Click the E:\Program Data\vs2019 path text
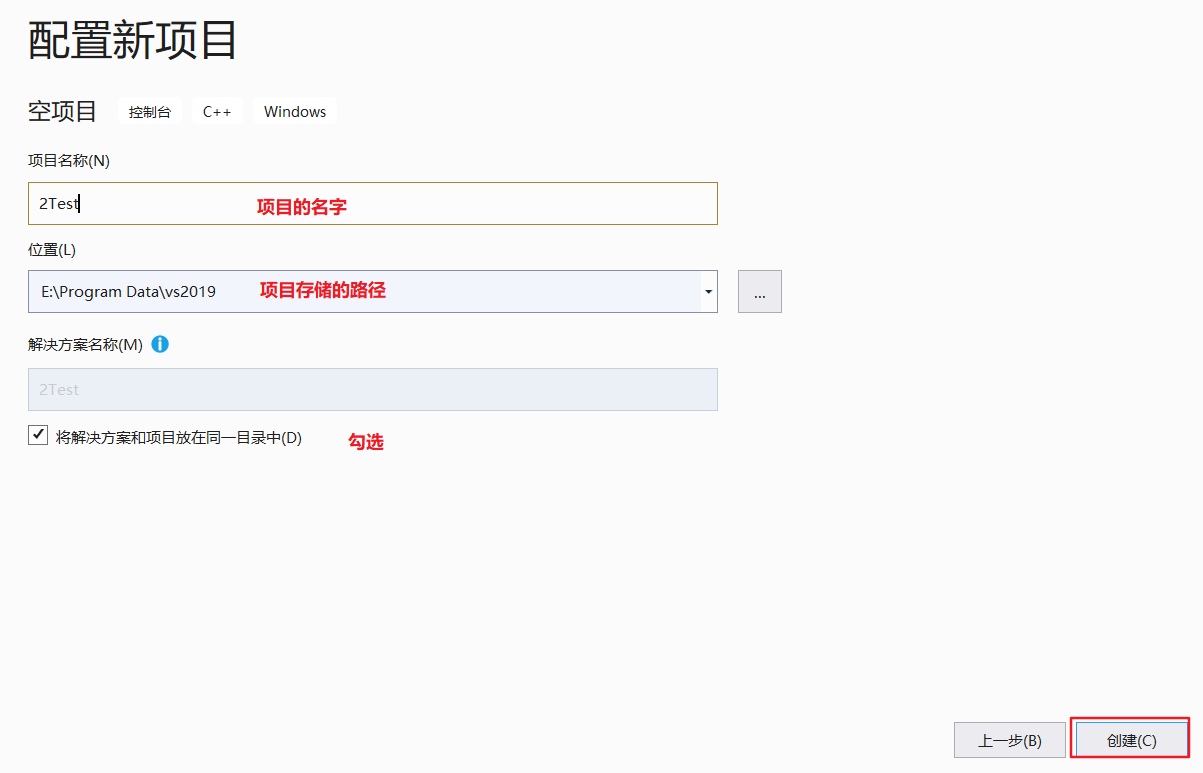Viewport: 1203px width, 773px height. (128, 292)
